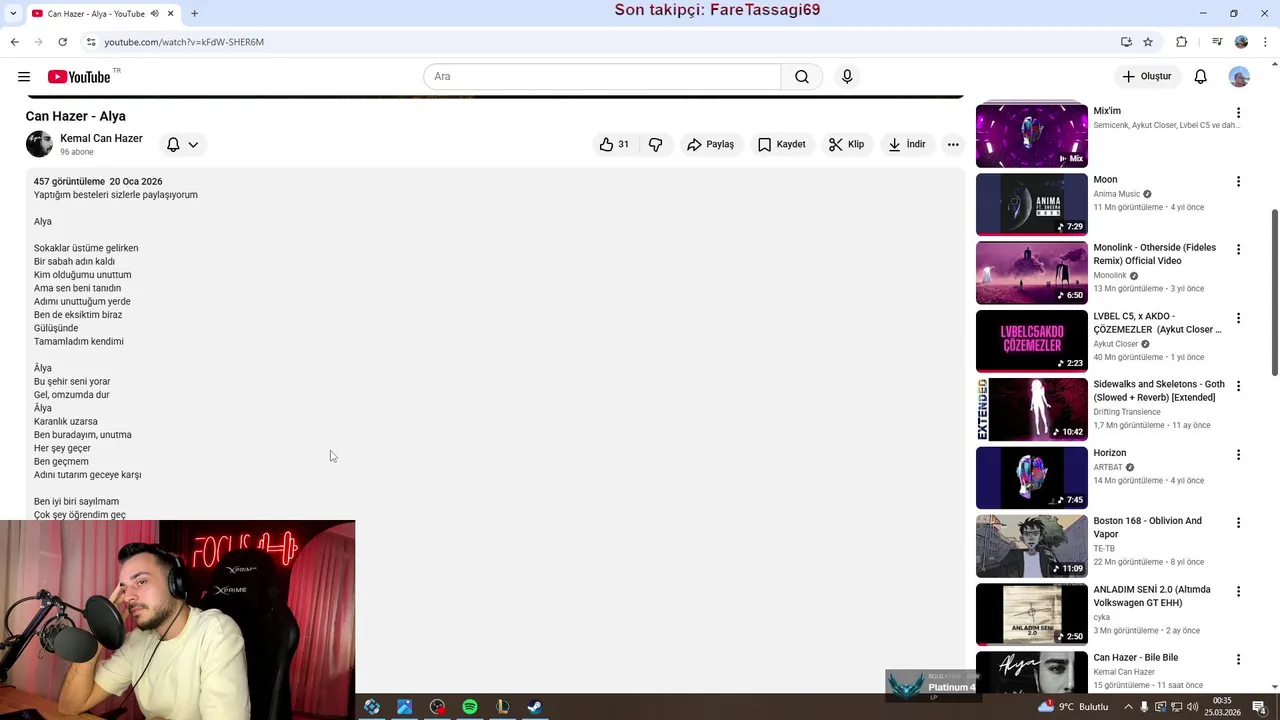Click the Kaydet save button
1280x720 pixels.
click(781, 145)
